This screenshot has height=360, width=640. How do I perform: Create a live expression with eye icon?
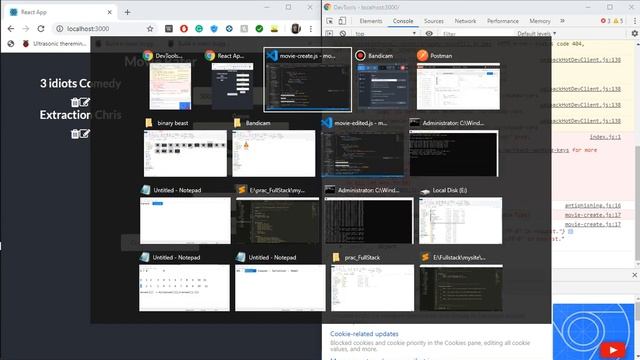click(x=429, y=33)
